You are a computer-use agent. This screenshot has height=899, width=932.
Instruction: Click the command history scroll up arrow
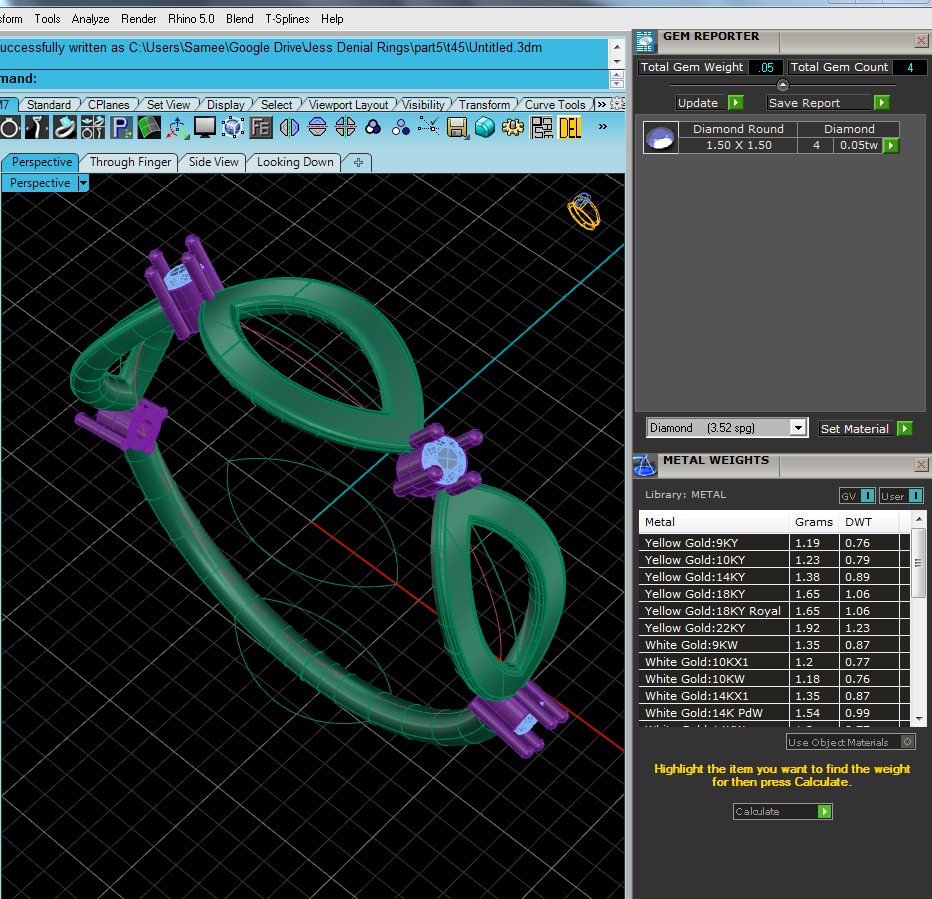[x=617, y=47]
